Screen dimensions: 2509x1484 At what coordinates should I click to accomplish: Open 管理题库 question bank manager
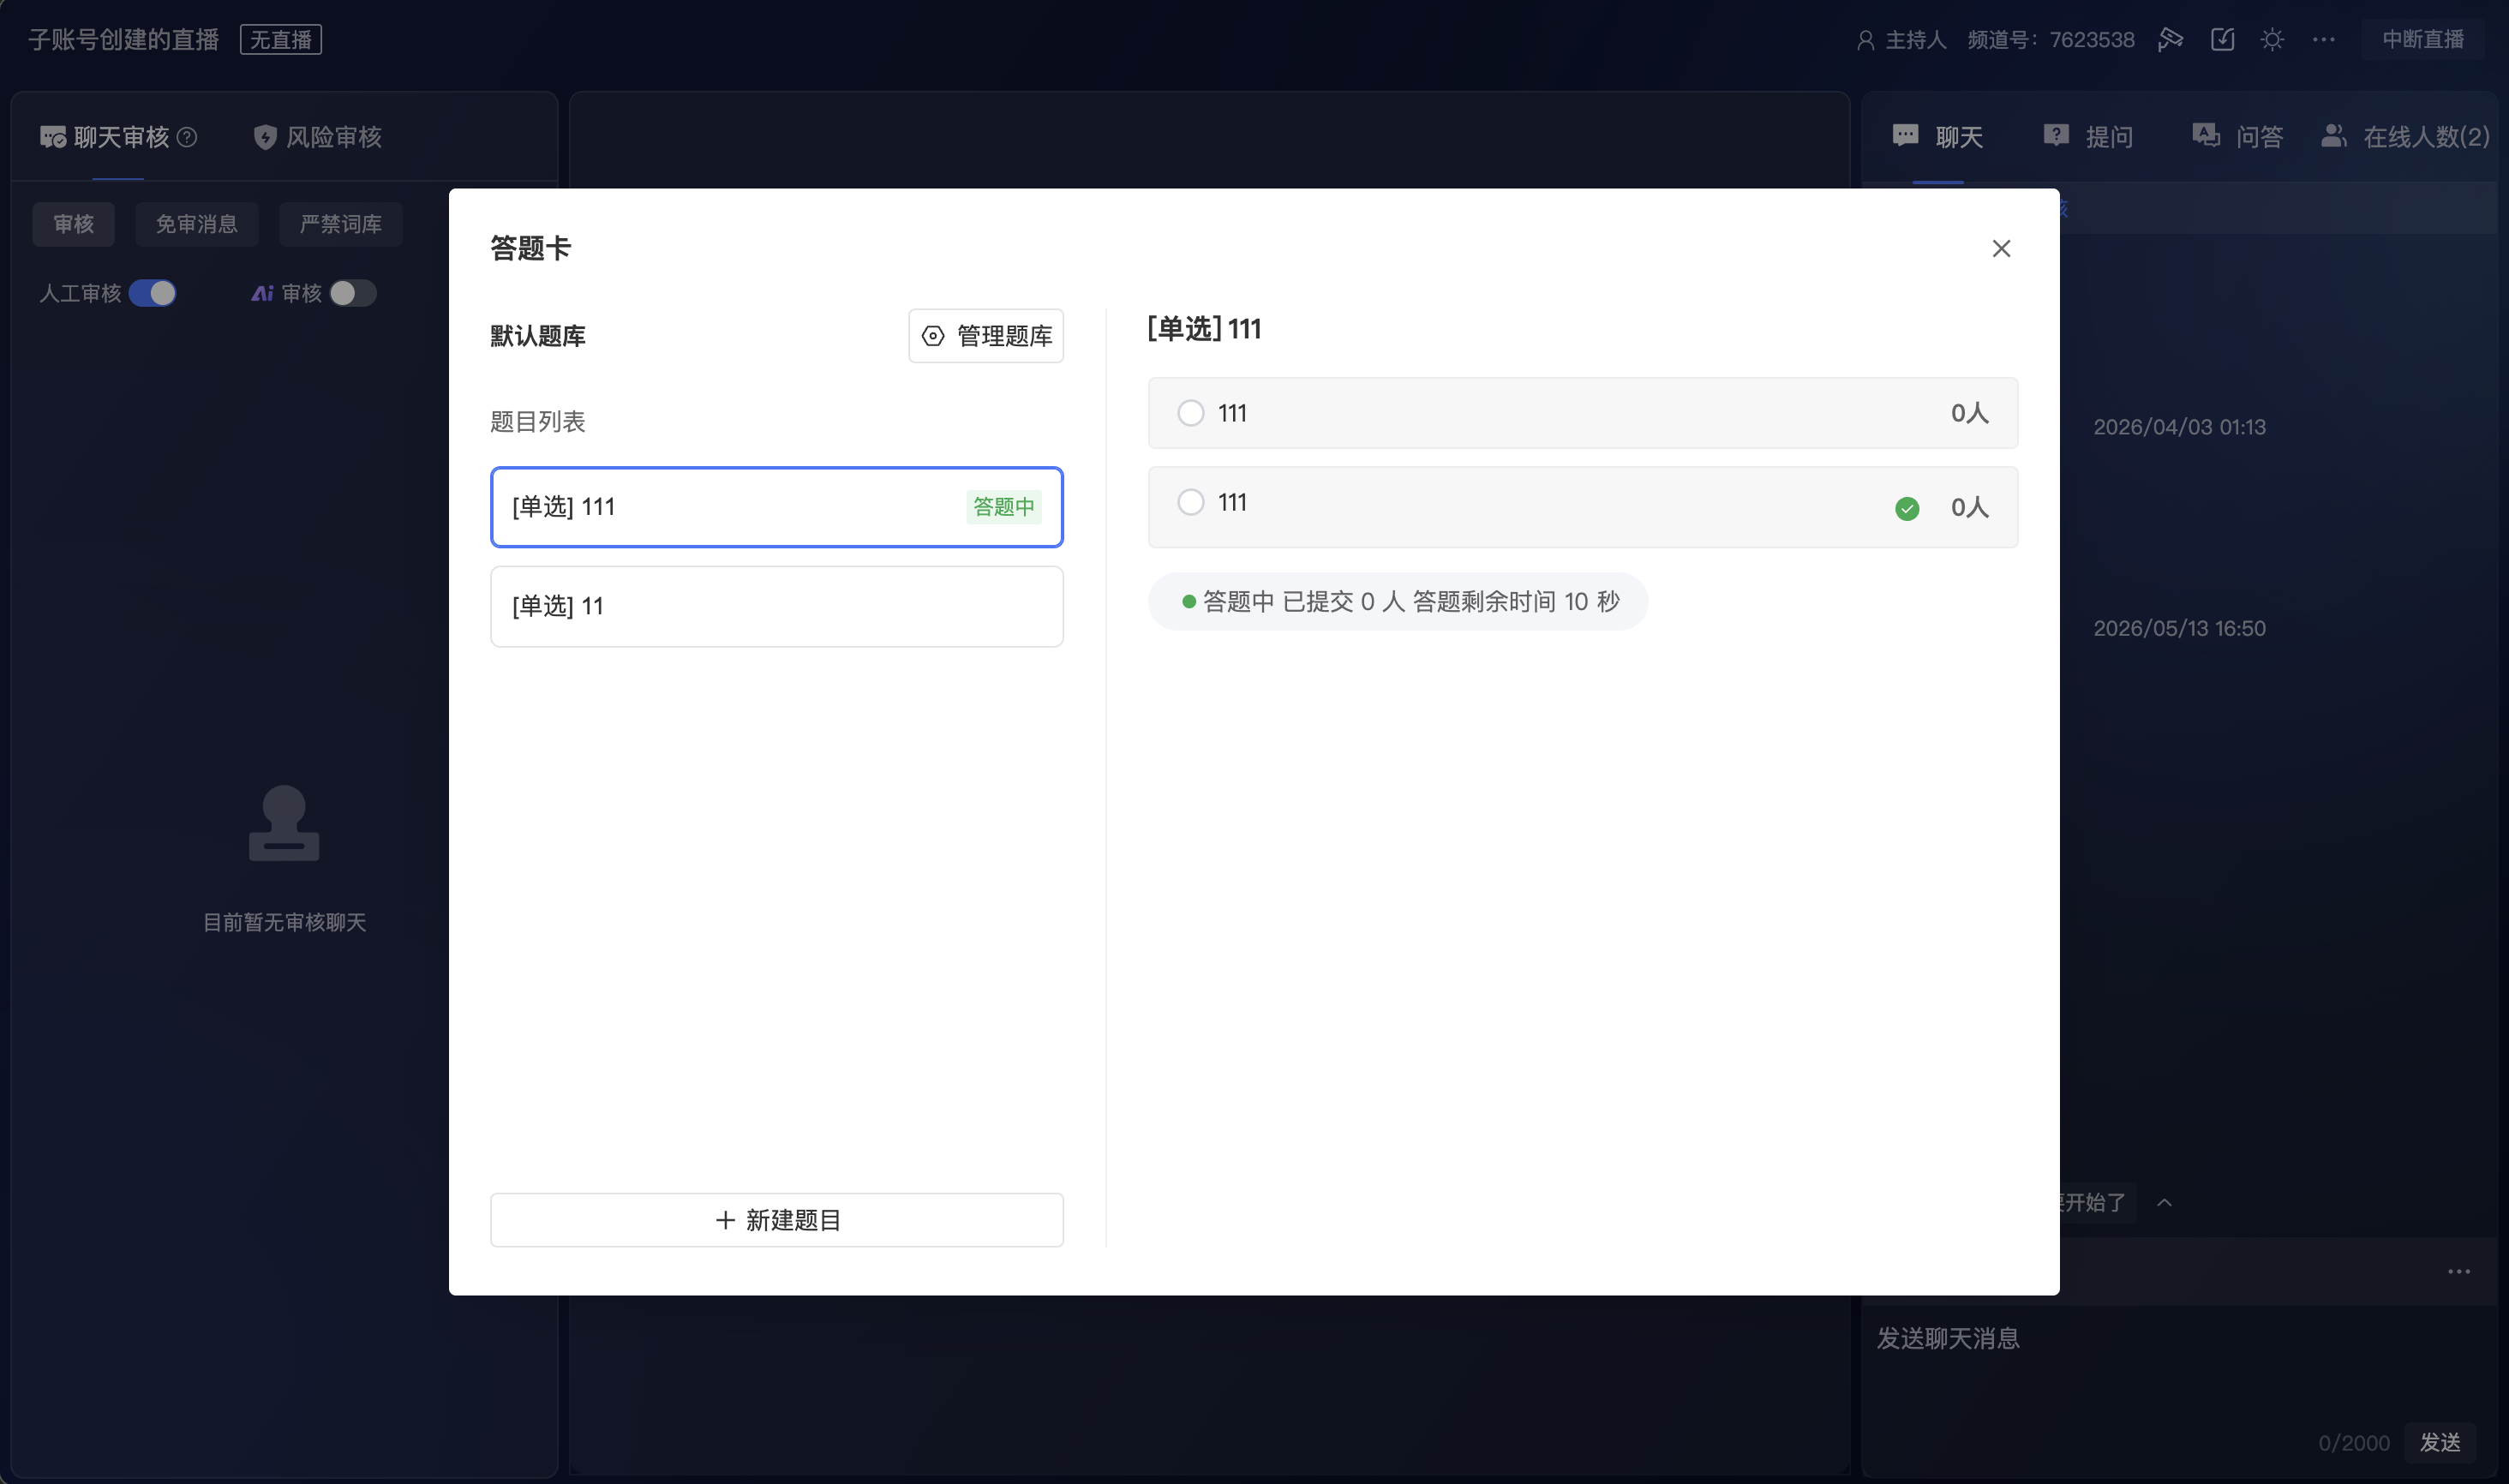(x=986, y=336)
